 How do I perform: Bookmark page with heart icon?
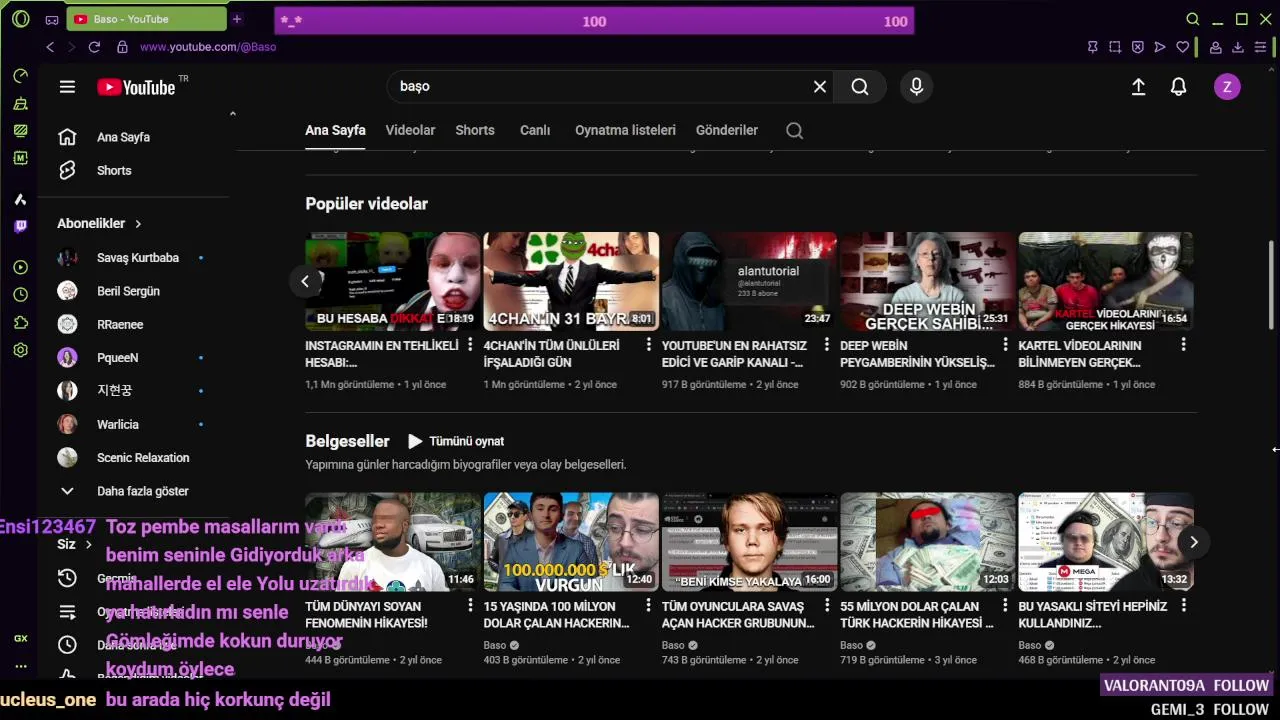coord(1183,47)
